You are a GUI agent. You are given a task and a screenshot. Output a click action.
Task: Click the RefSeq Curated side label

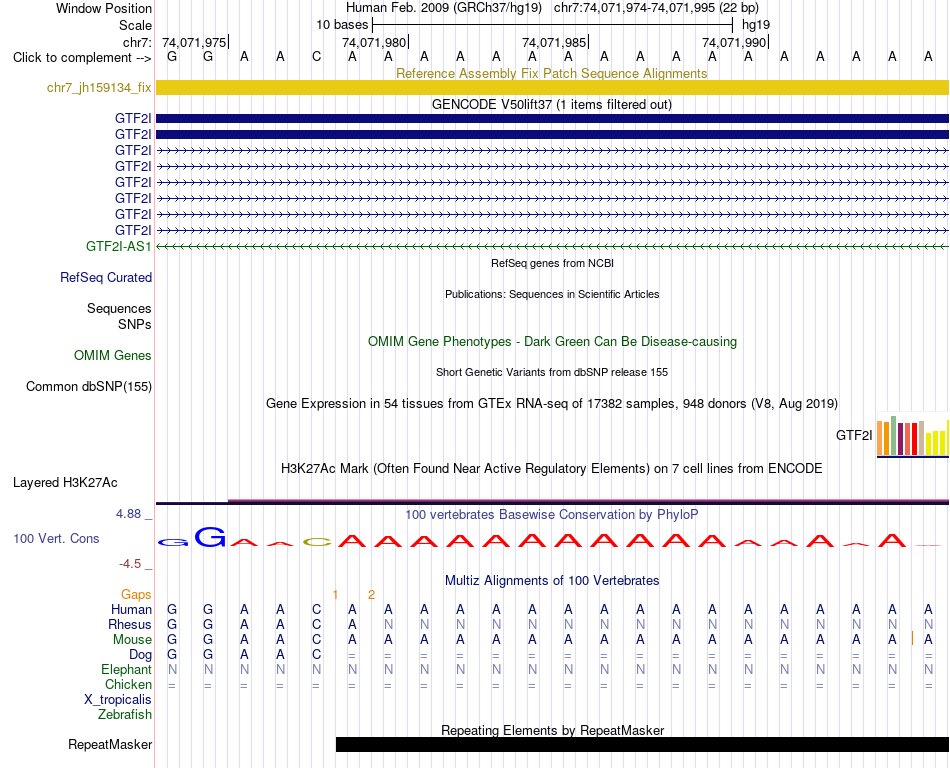coord(105,277)
